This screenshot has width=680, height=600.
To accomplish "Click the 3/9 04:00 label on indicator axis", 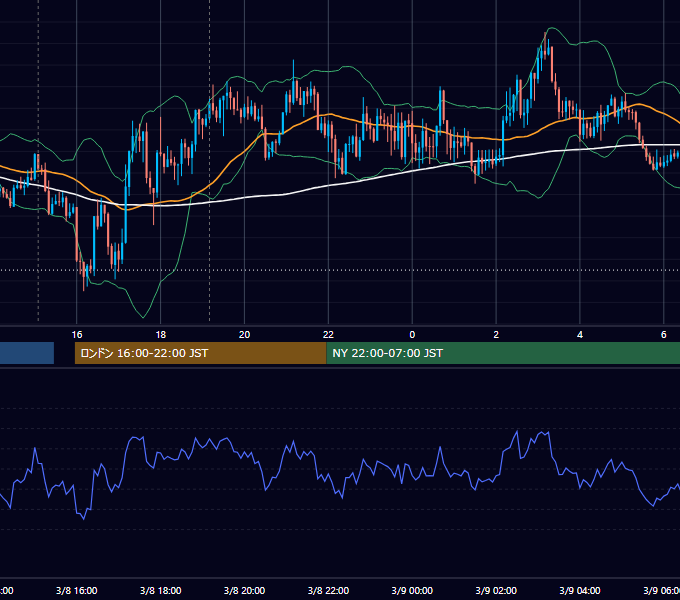I will pyautogui.click(x=580, y=590).
